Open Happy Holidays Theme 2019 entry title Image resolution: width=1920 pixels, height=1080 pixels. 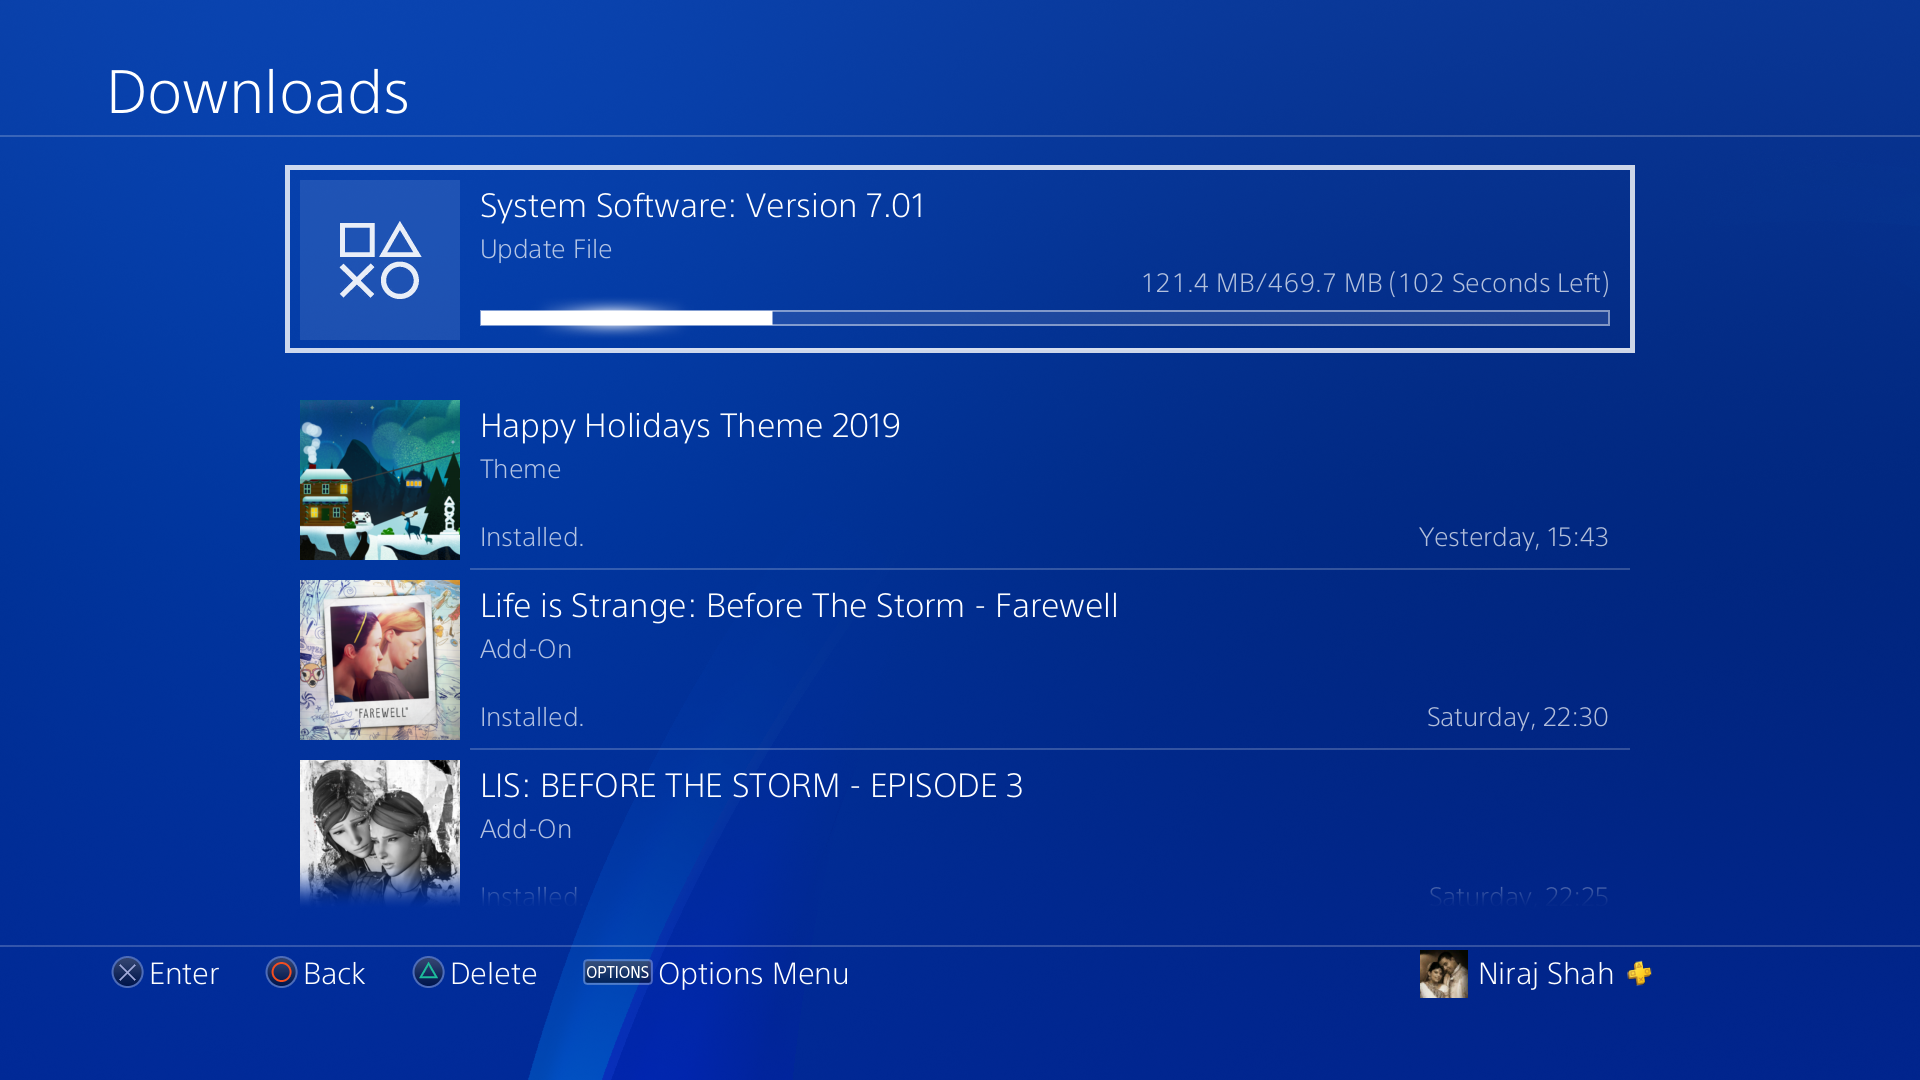click(x=690, y=426)
